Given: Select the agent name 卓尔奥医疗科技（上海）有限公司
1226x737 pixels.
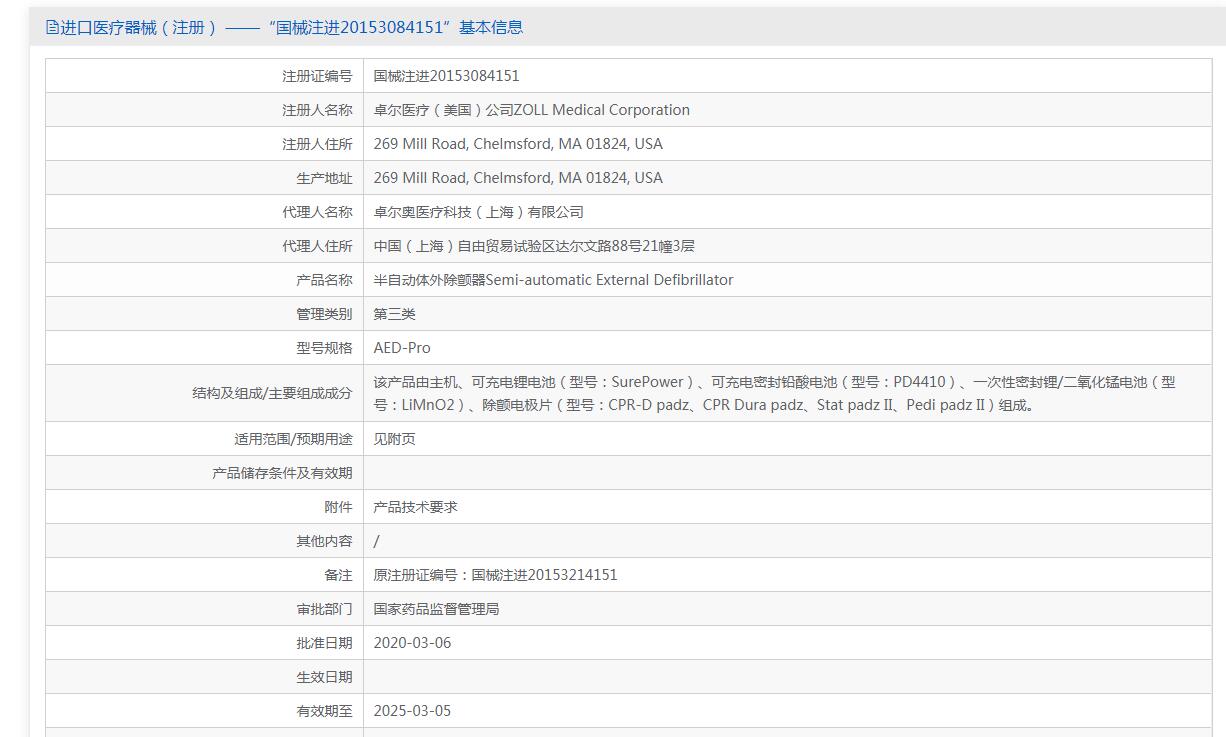Looking at the screenshot, I should [x=478, y=212].
